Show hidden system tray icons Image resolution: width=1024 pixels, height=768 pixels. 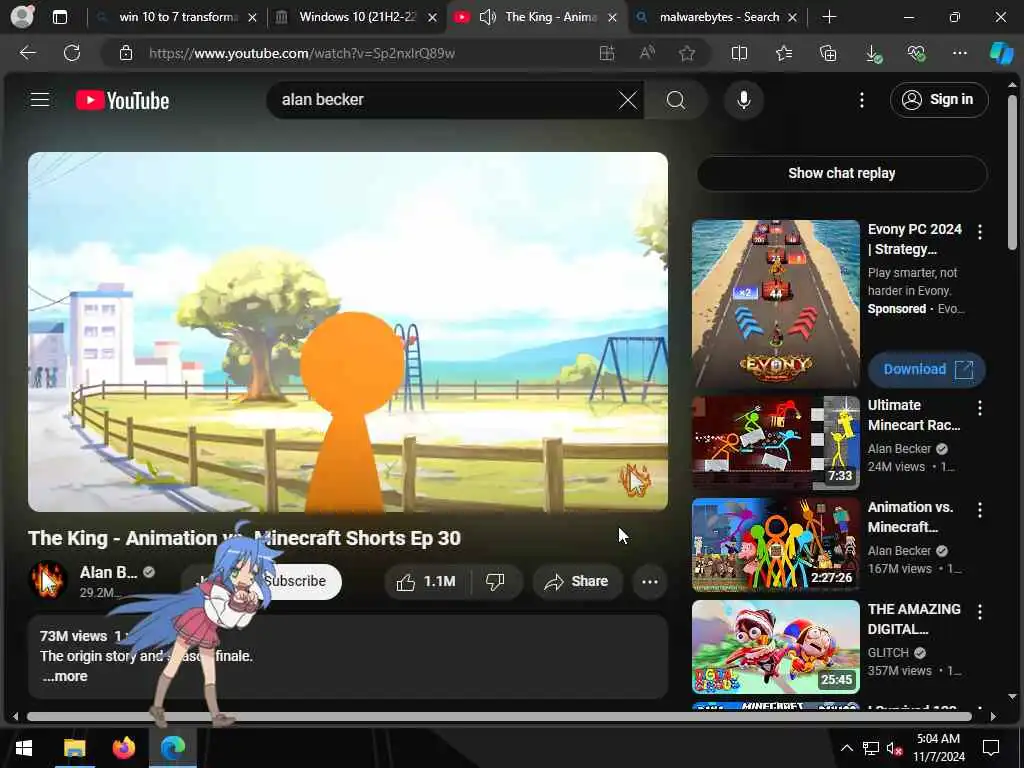846,748
